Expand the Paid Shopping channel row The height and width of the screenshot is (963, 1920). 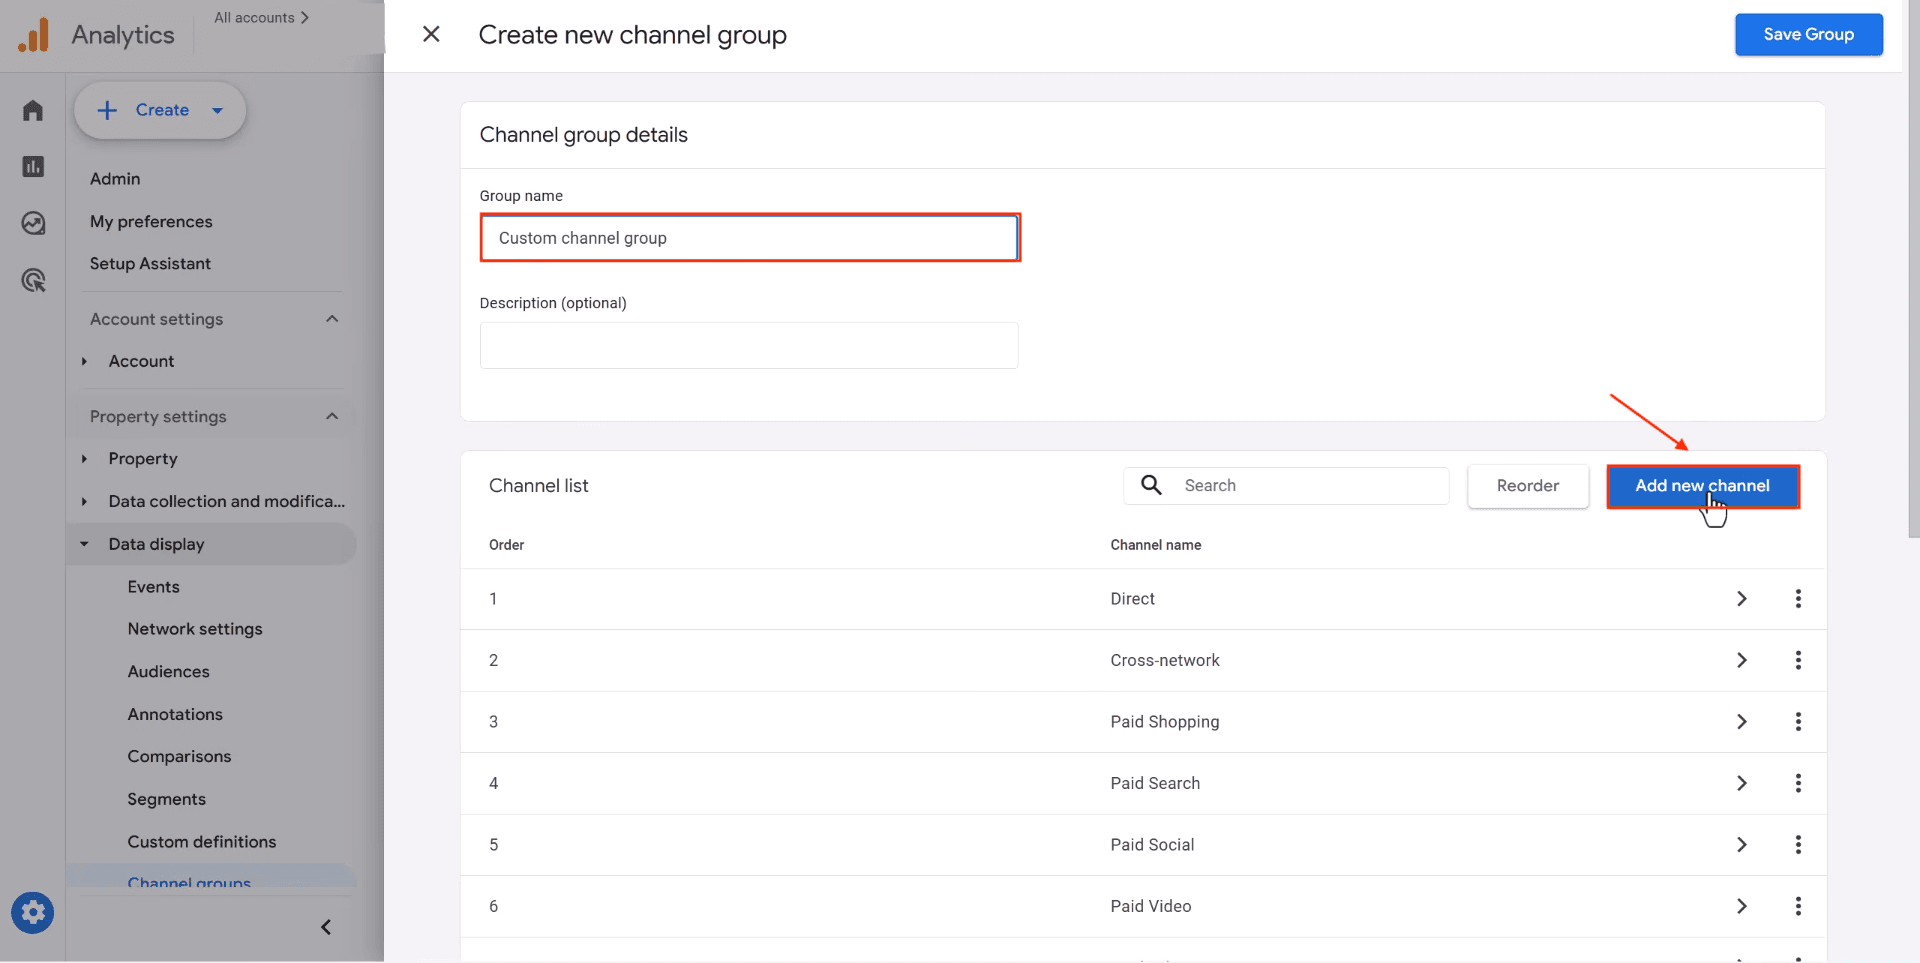coord(1741,721)
